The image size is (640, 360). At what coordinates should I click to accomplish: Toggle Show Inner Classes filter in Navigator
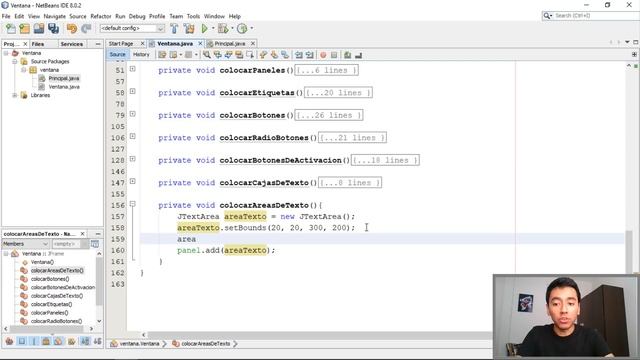(x=58, y=341)
